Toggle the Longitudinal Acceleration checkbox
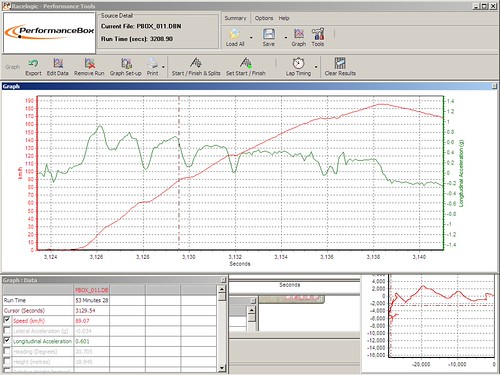Image resolution: width=500 pixels, height=375 pixels. point(7,341)
